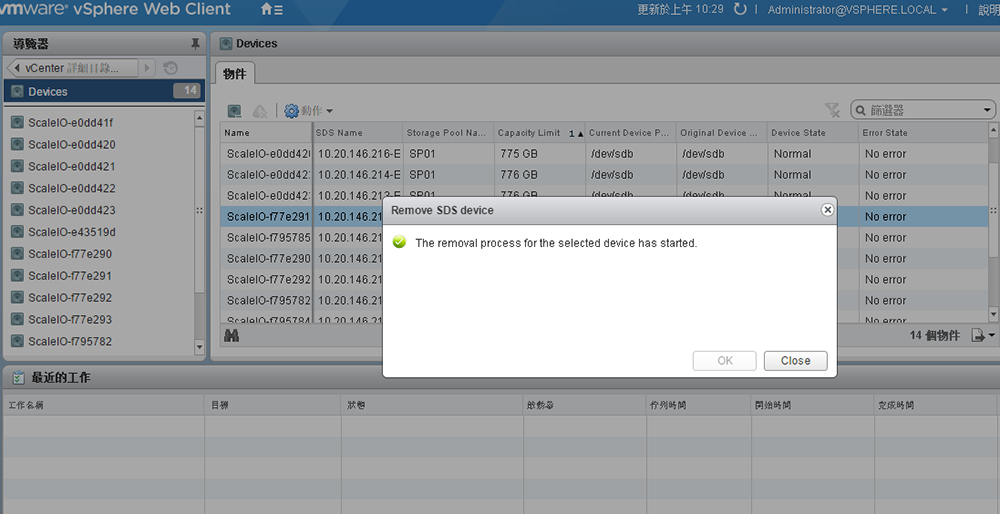Click the clear filter funnel icon
Image resolution: width=1000 pixels, height=514 pixels.
click(832, 110)
